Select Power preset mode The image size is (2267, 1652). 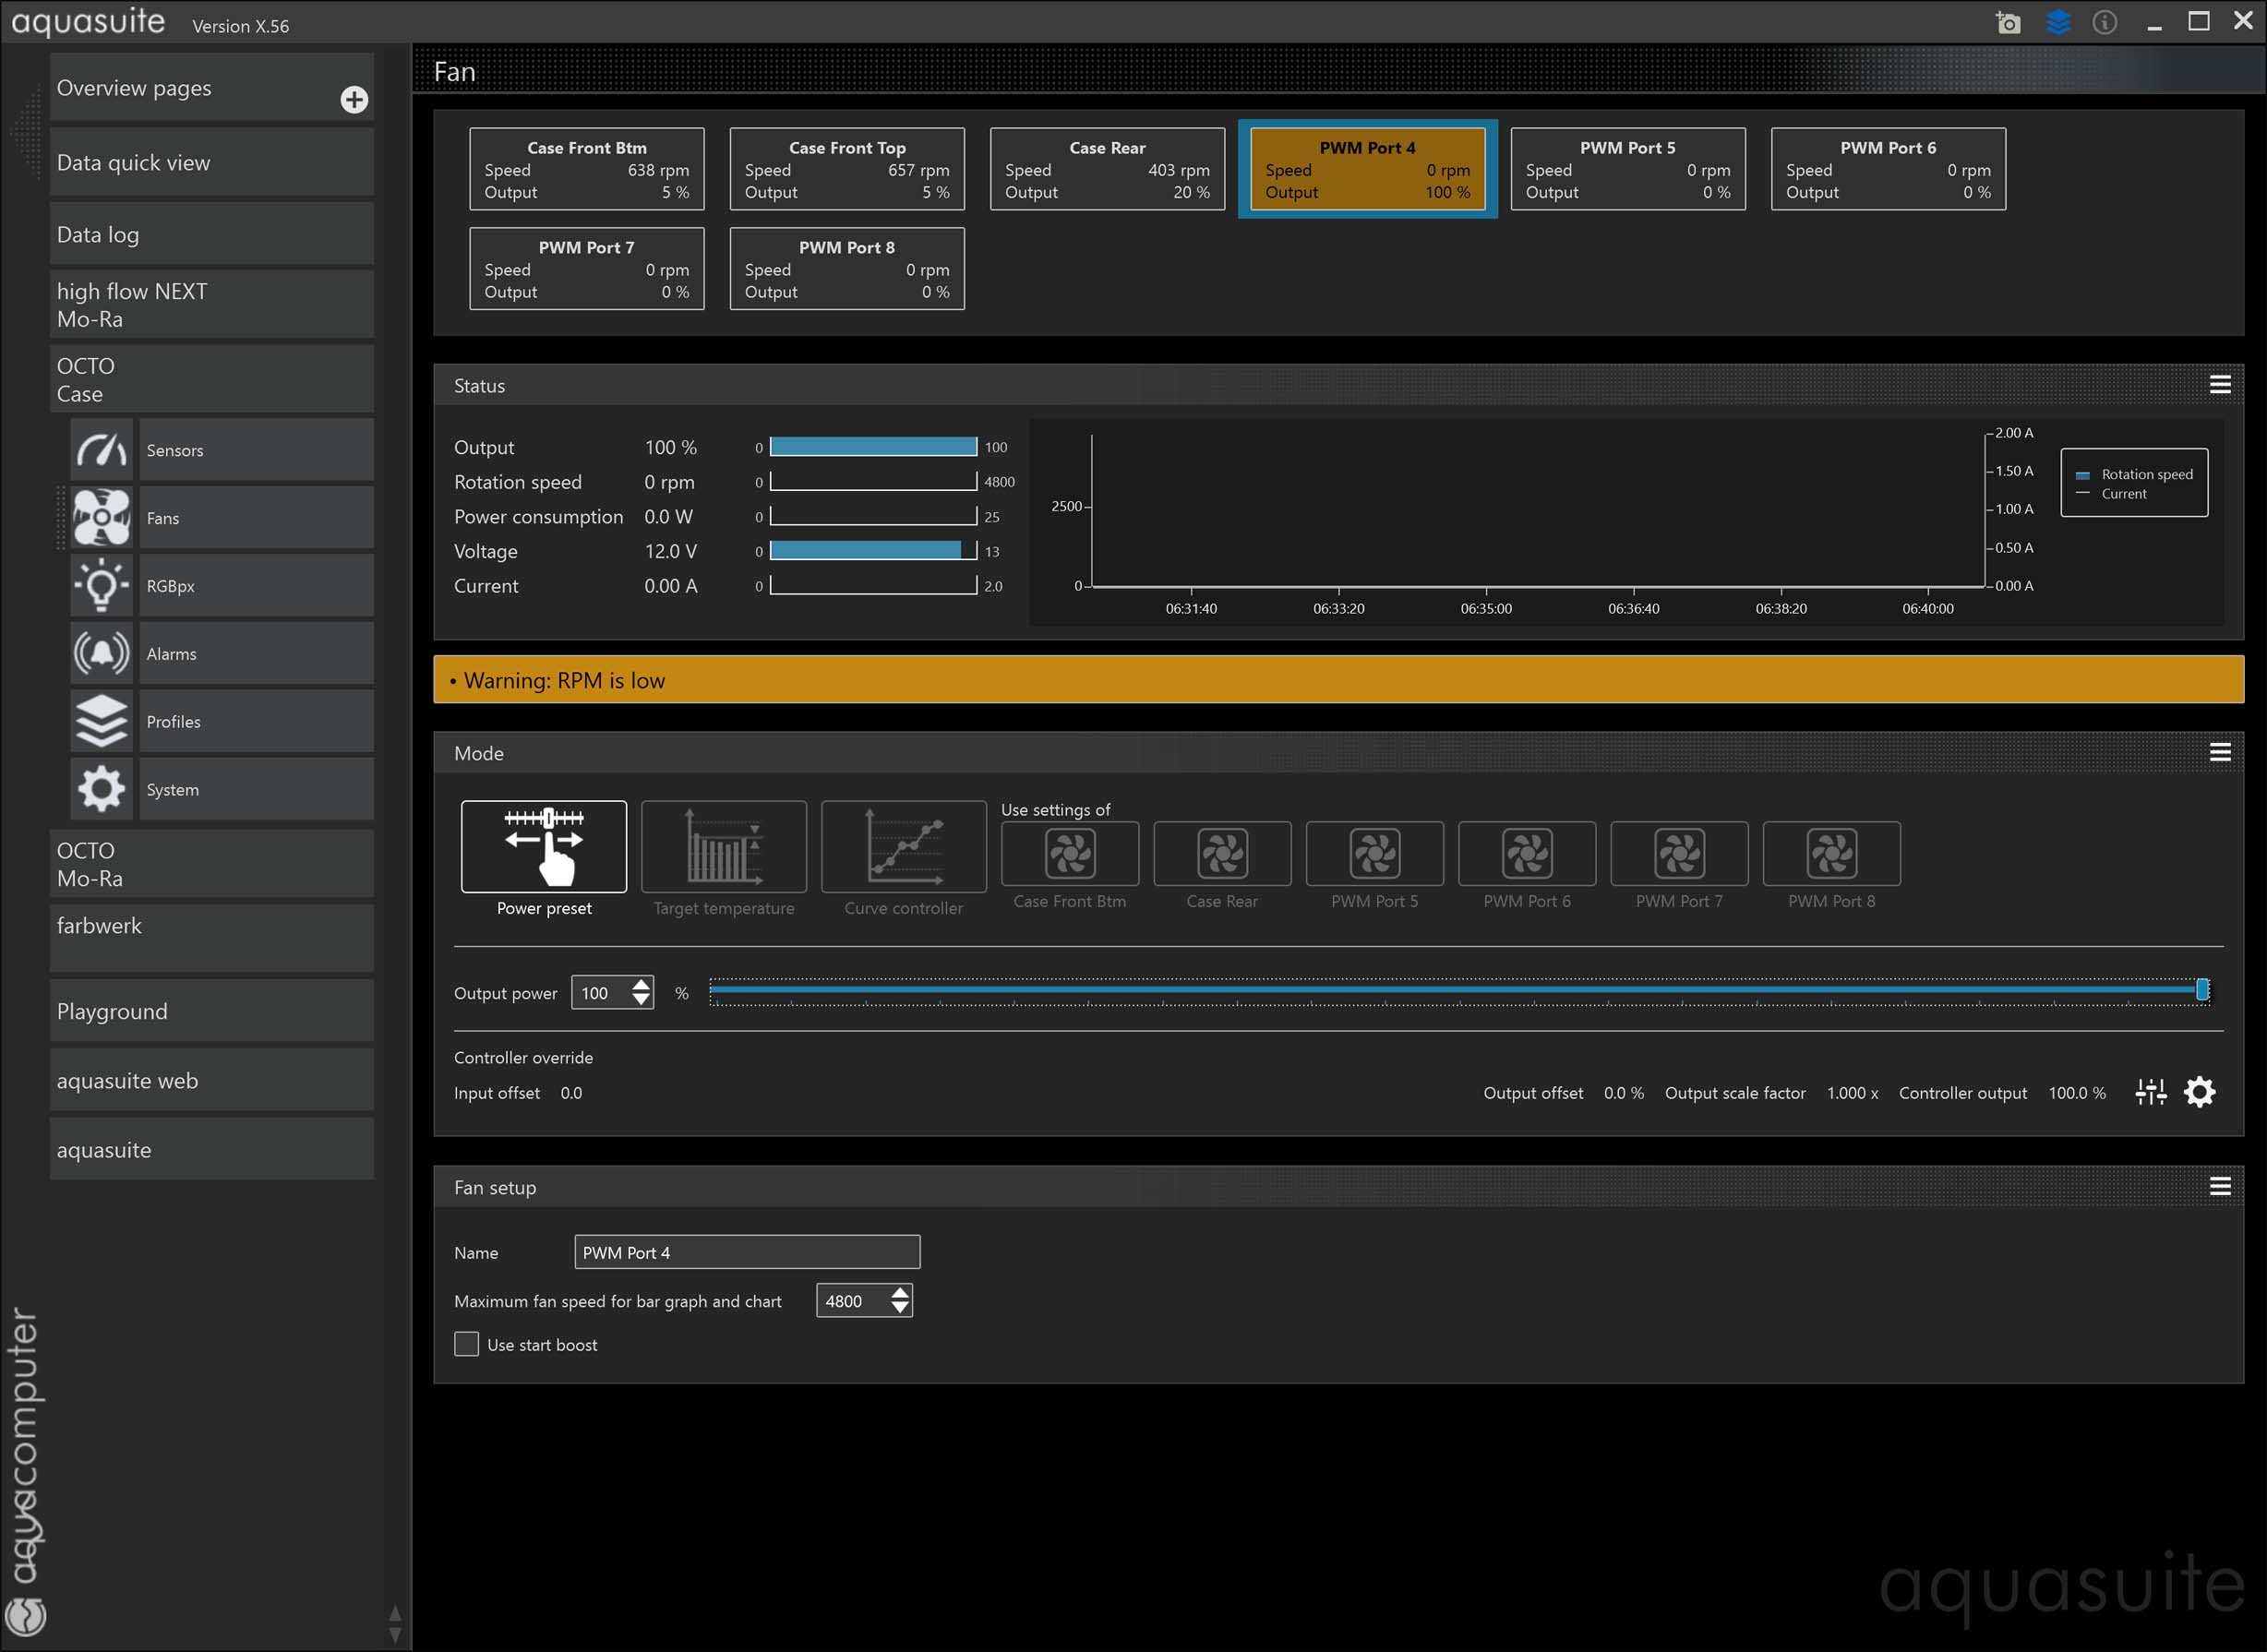pyautogui.click(x=544, y=847)
